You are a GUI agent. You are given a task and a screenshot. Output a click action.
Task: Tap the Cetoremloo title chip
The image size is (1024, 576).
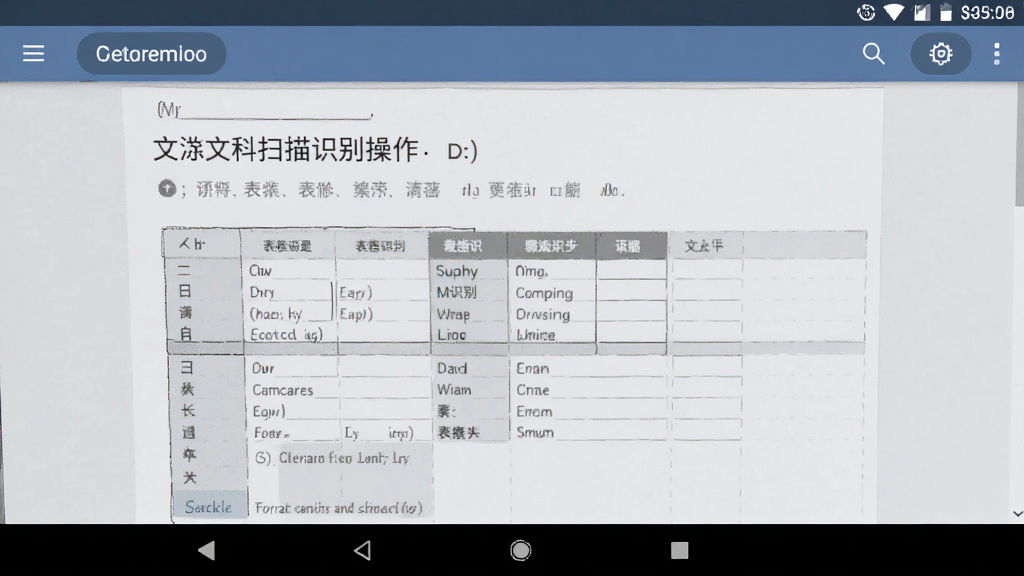coord(152,54)
